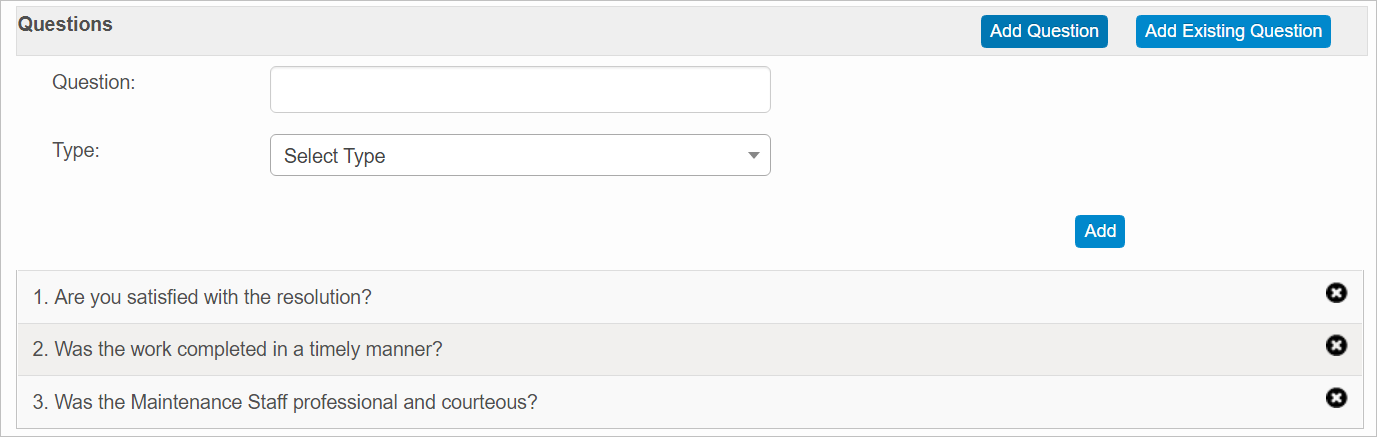This screenshot has height=437, width=1377.
Task: Click the '3.' number of the third question
Action: click(x=40, y=402)
